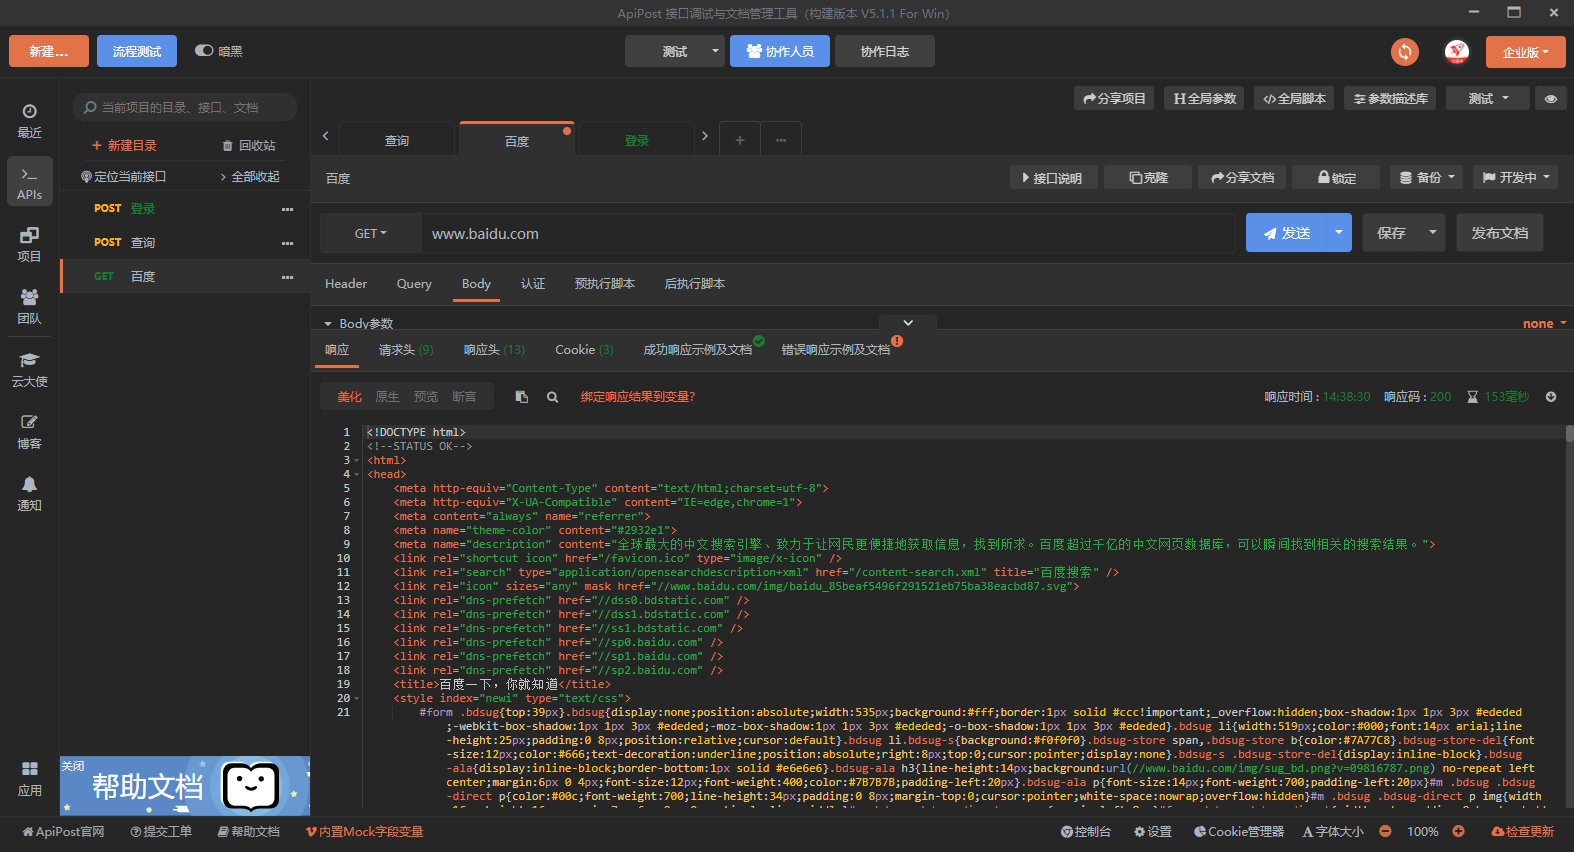Click the add new tab plus icon
Image resolution: width=1574 pixels, height=852 pixels.
click(x=740, y=140)
